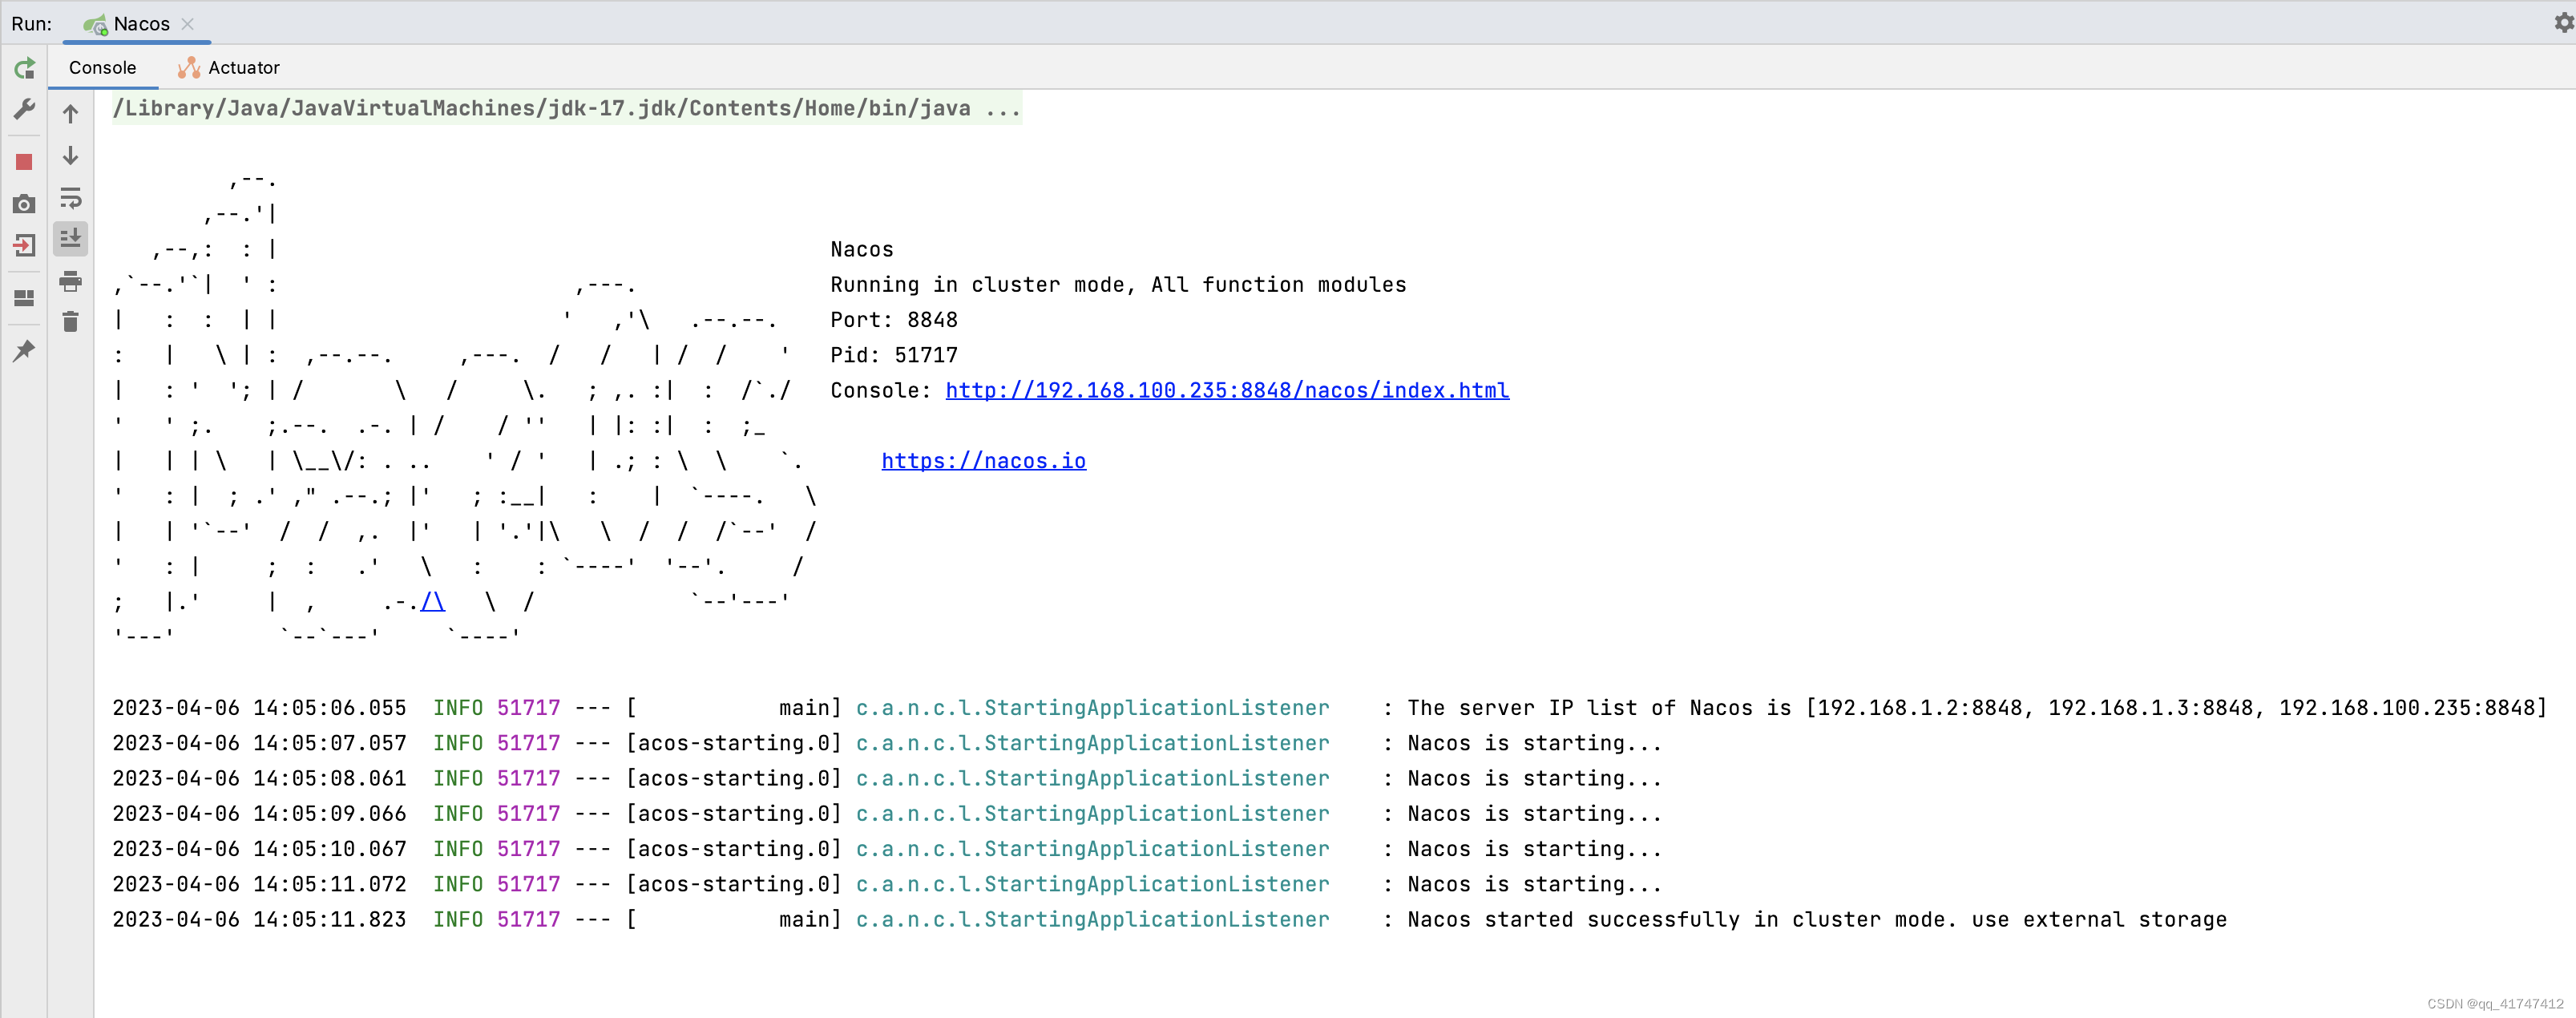
Task: Capture a snapshot with the camera icon
Action: click(24, 204)
